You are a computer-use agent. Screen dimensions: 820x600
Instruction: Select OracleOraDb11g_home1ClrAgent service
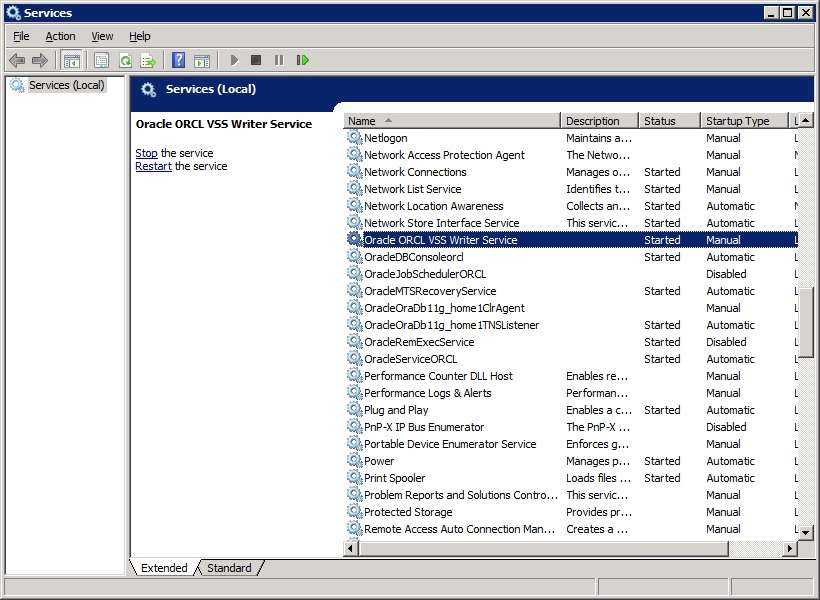click(x=571, y=308)
